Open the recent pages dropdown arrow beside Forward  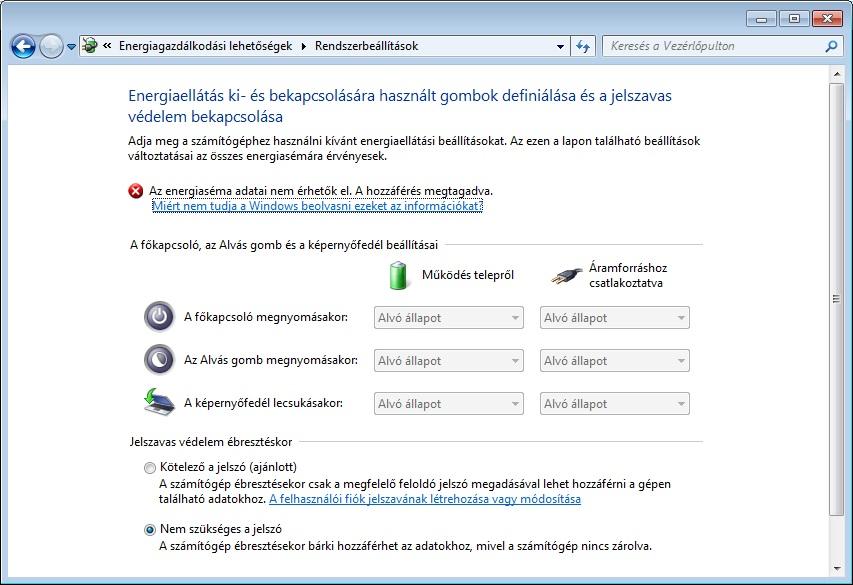71,47
